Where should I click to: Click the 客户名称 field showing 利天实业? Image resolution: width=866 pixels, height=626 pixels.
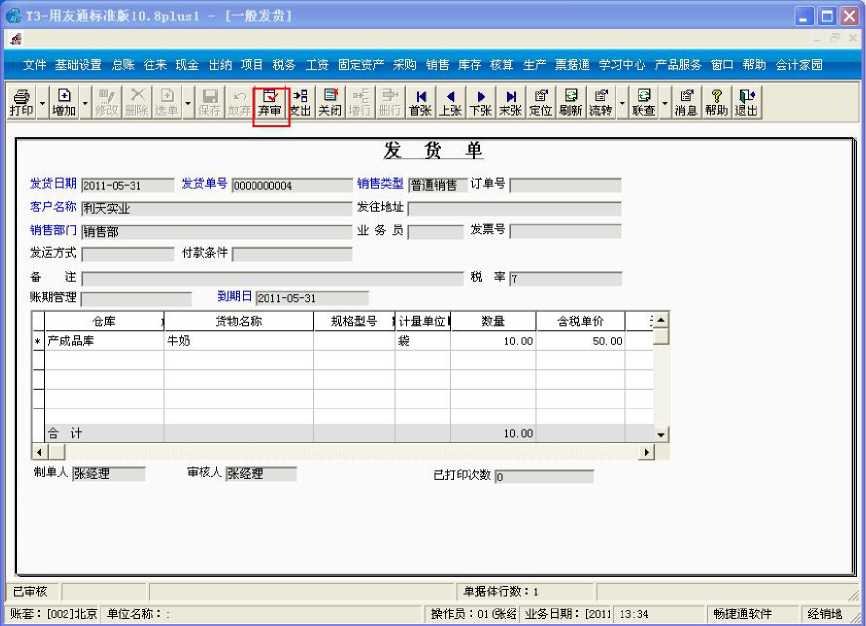click(x=216, y=208)
